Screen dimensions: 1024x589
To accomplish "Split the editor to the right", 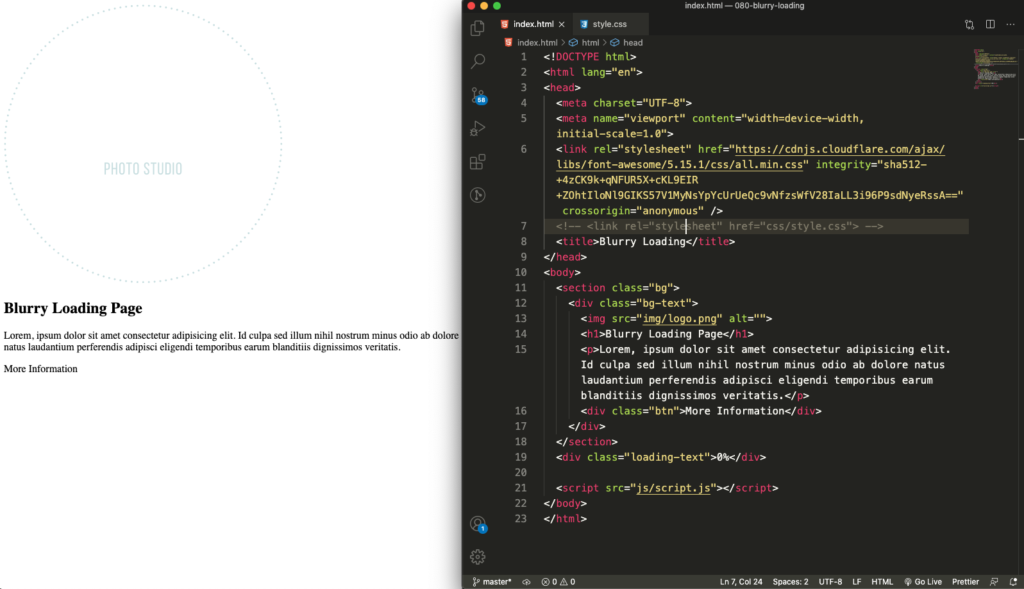I will (990, 24).
